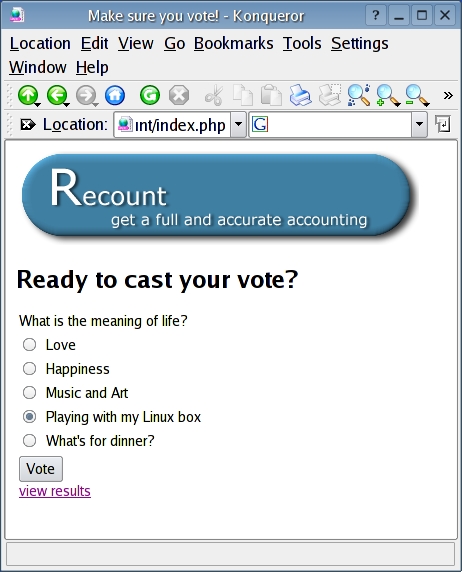Zoom in with the plus magnifier icon
The height and width of the screenshot is (572, 462).
[388, 95]
